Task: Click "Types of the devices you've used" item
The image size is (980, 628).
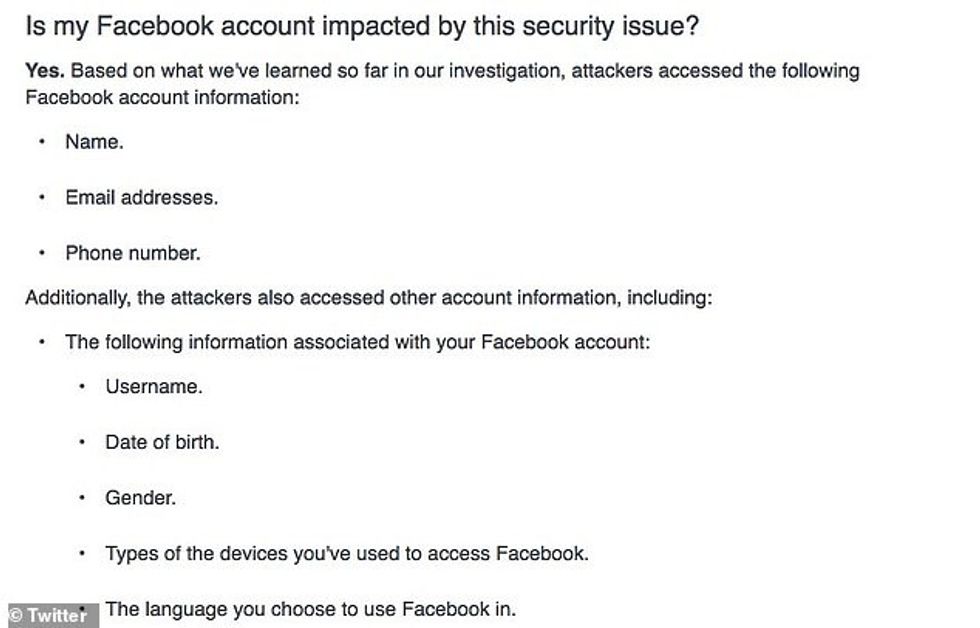Action: point(346,553)
